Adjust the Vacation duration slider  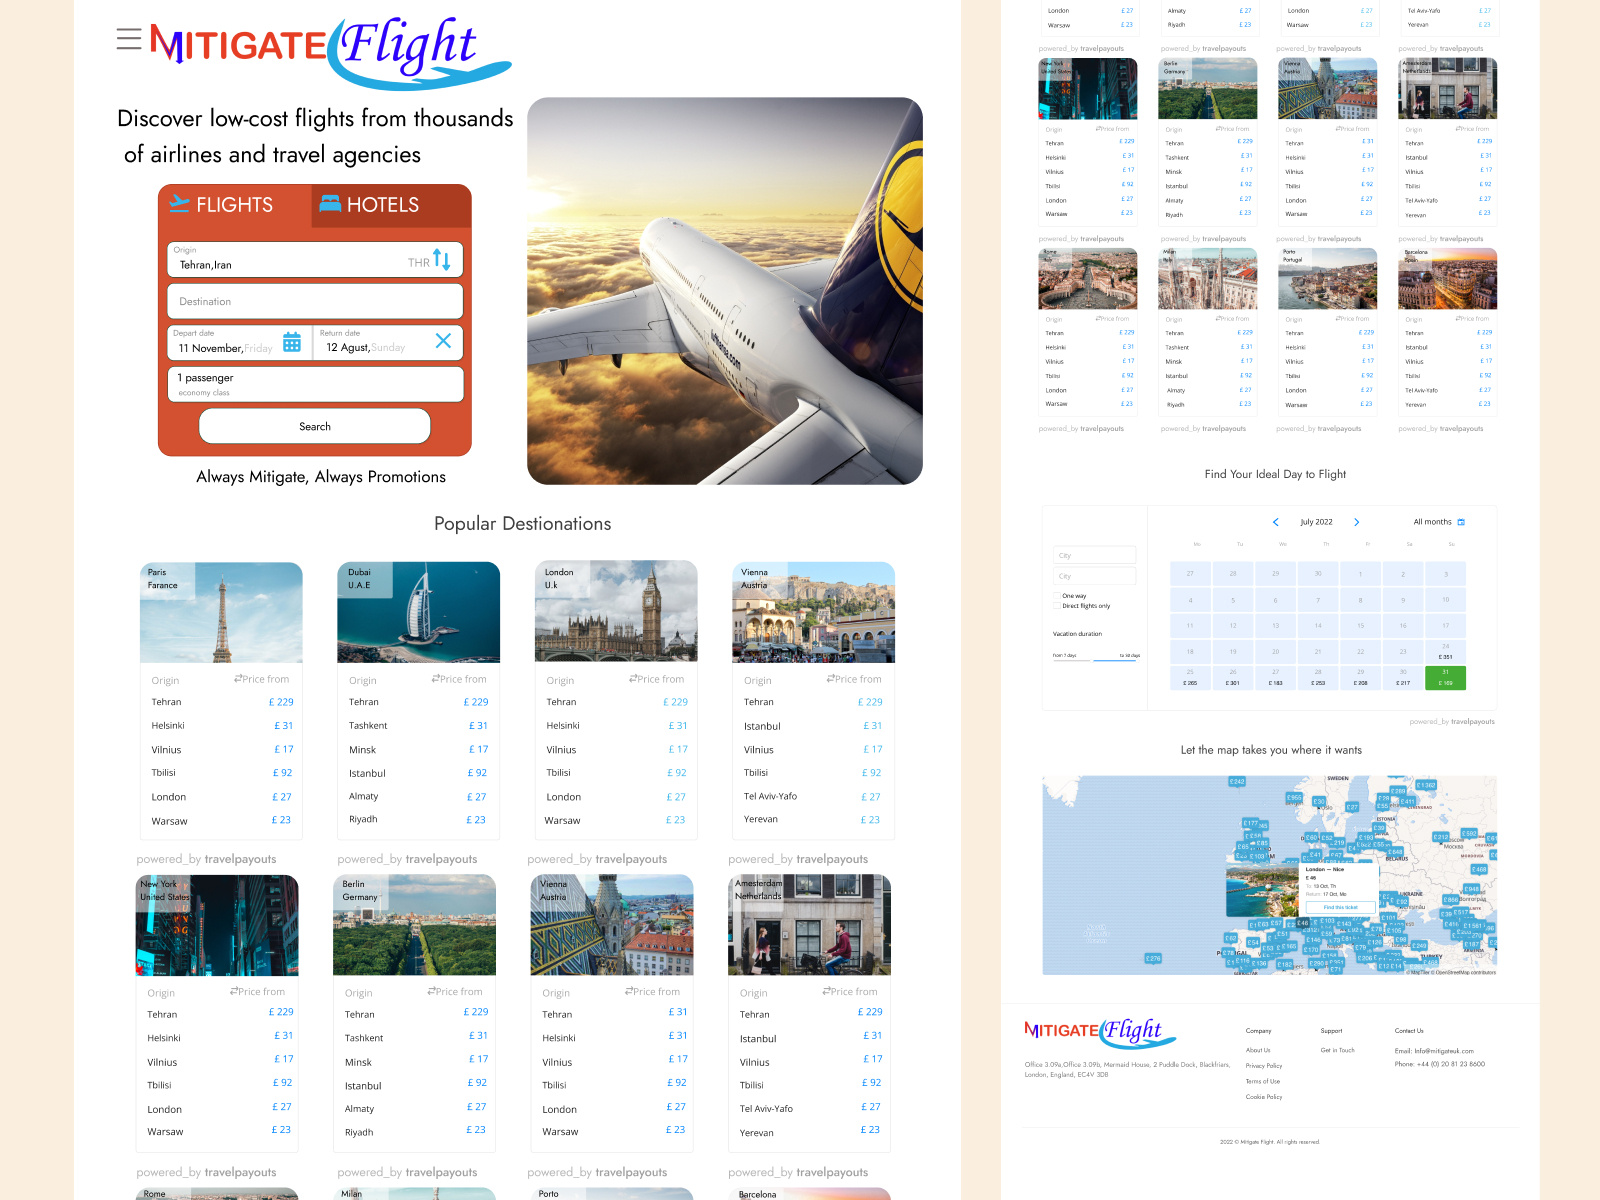(1092, 660)
